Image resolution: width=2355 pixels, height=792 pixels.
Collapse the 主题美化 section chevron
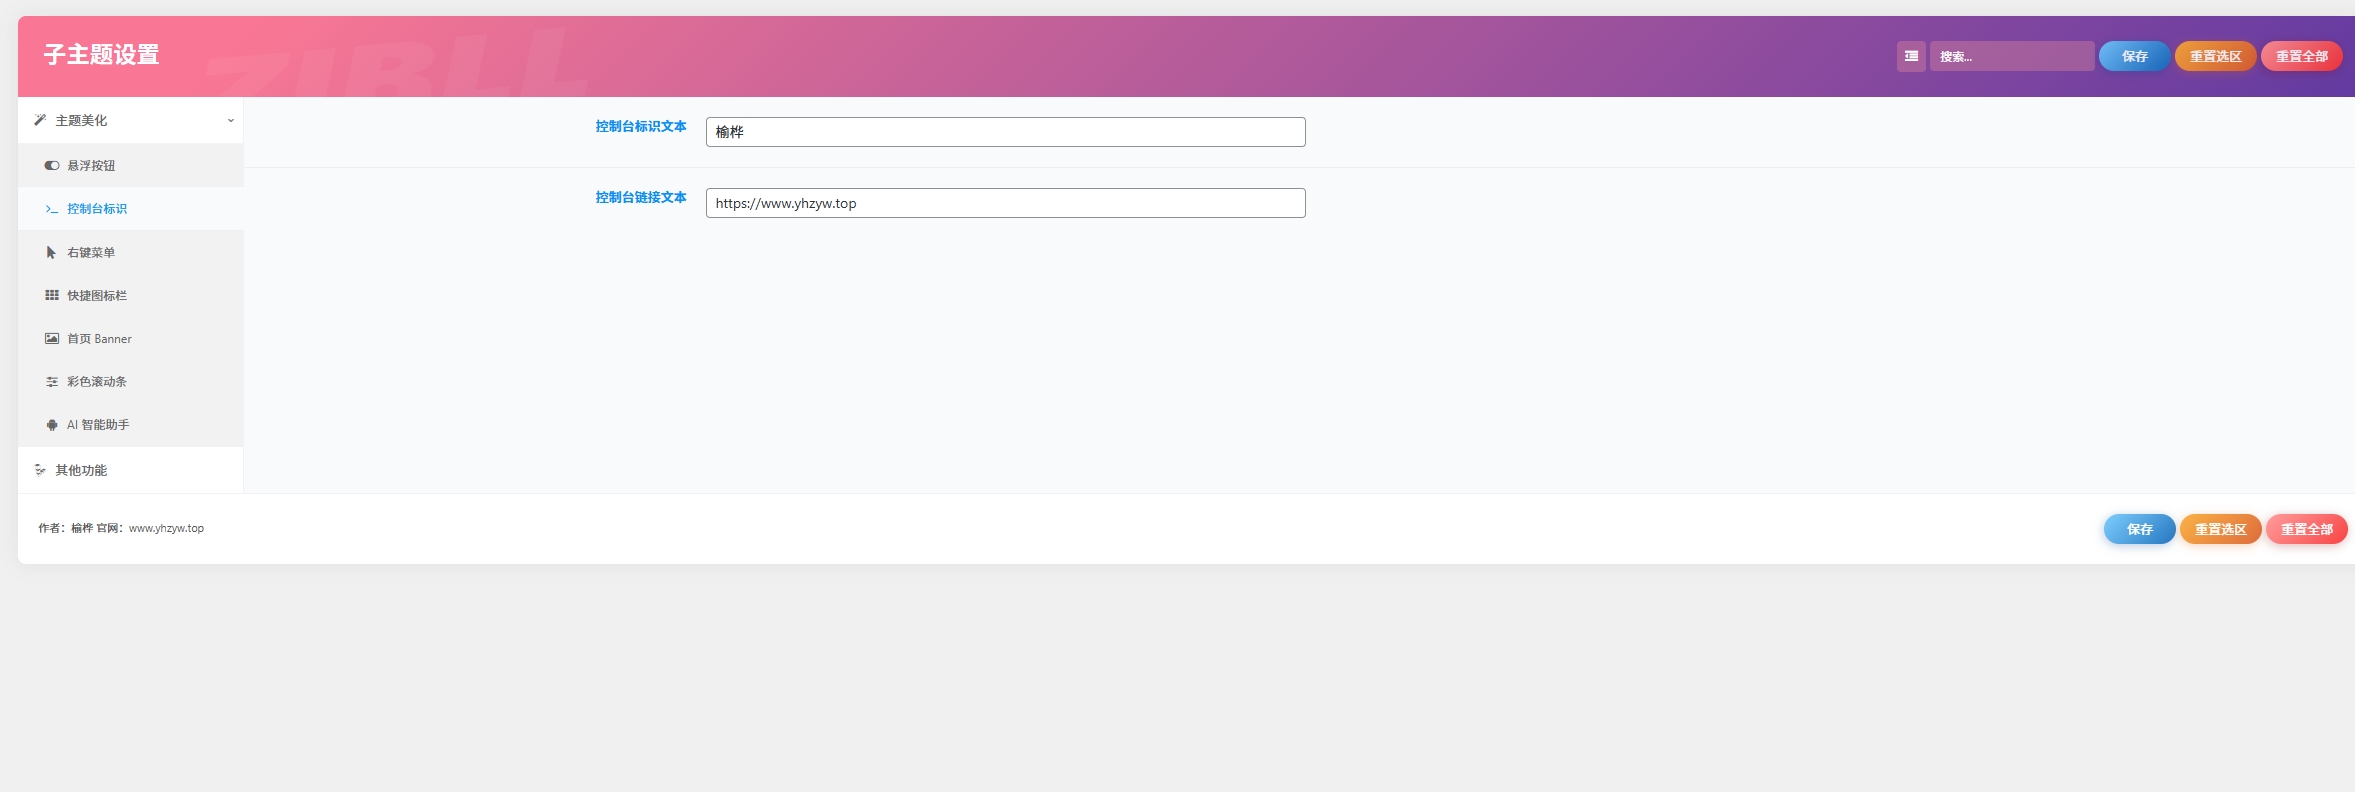[x=230, y=120]
